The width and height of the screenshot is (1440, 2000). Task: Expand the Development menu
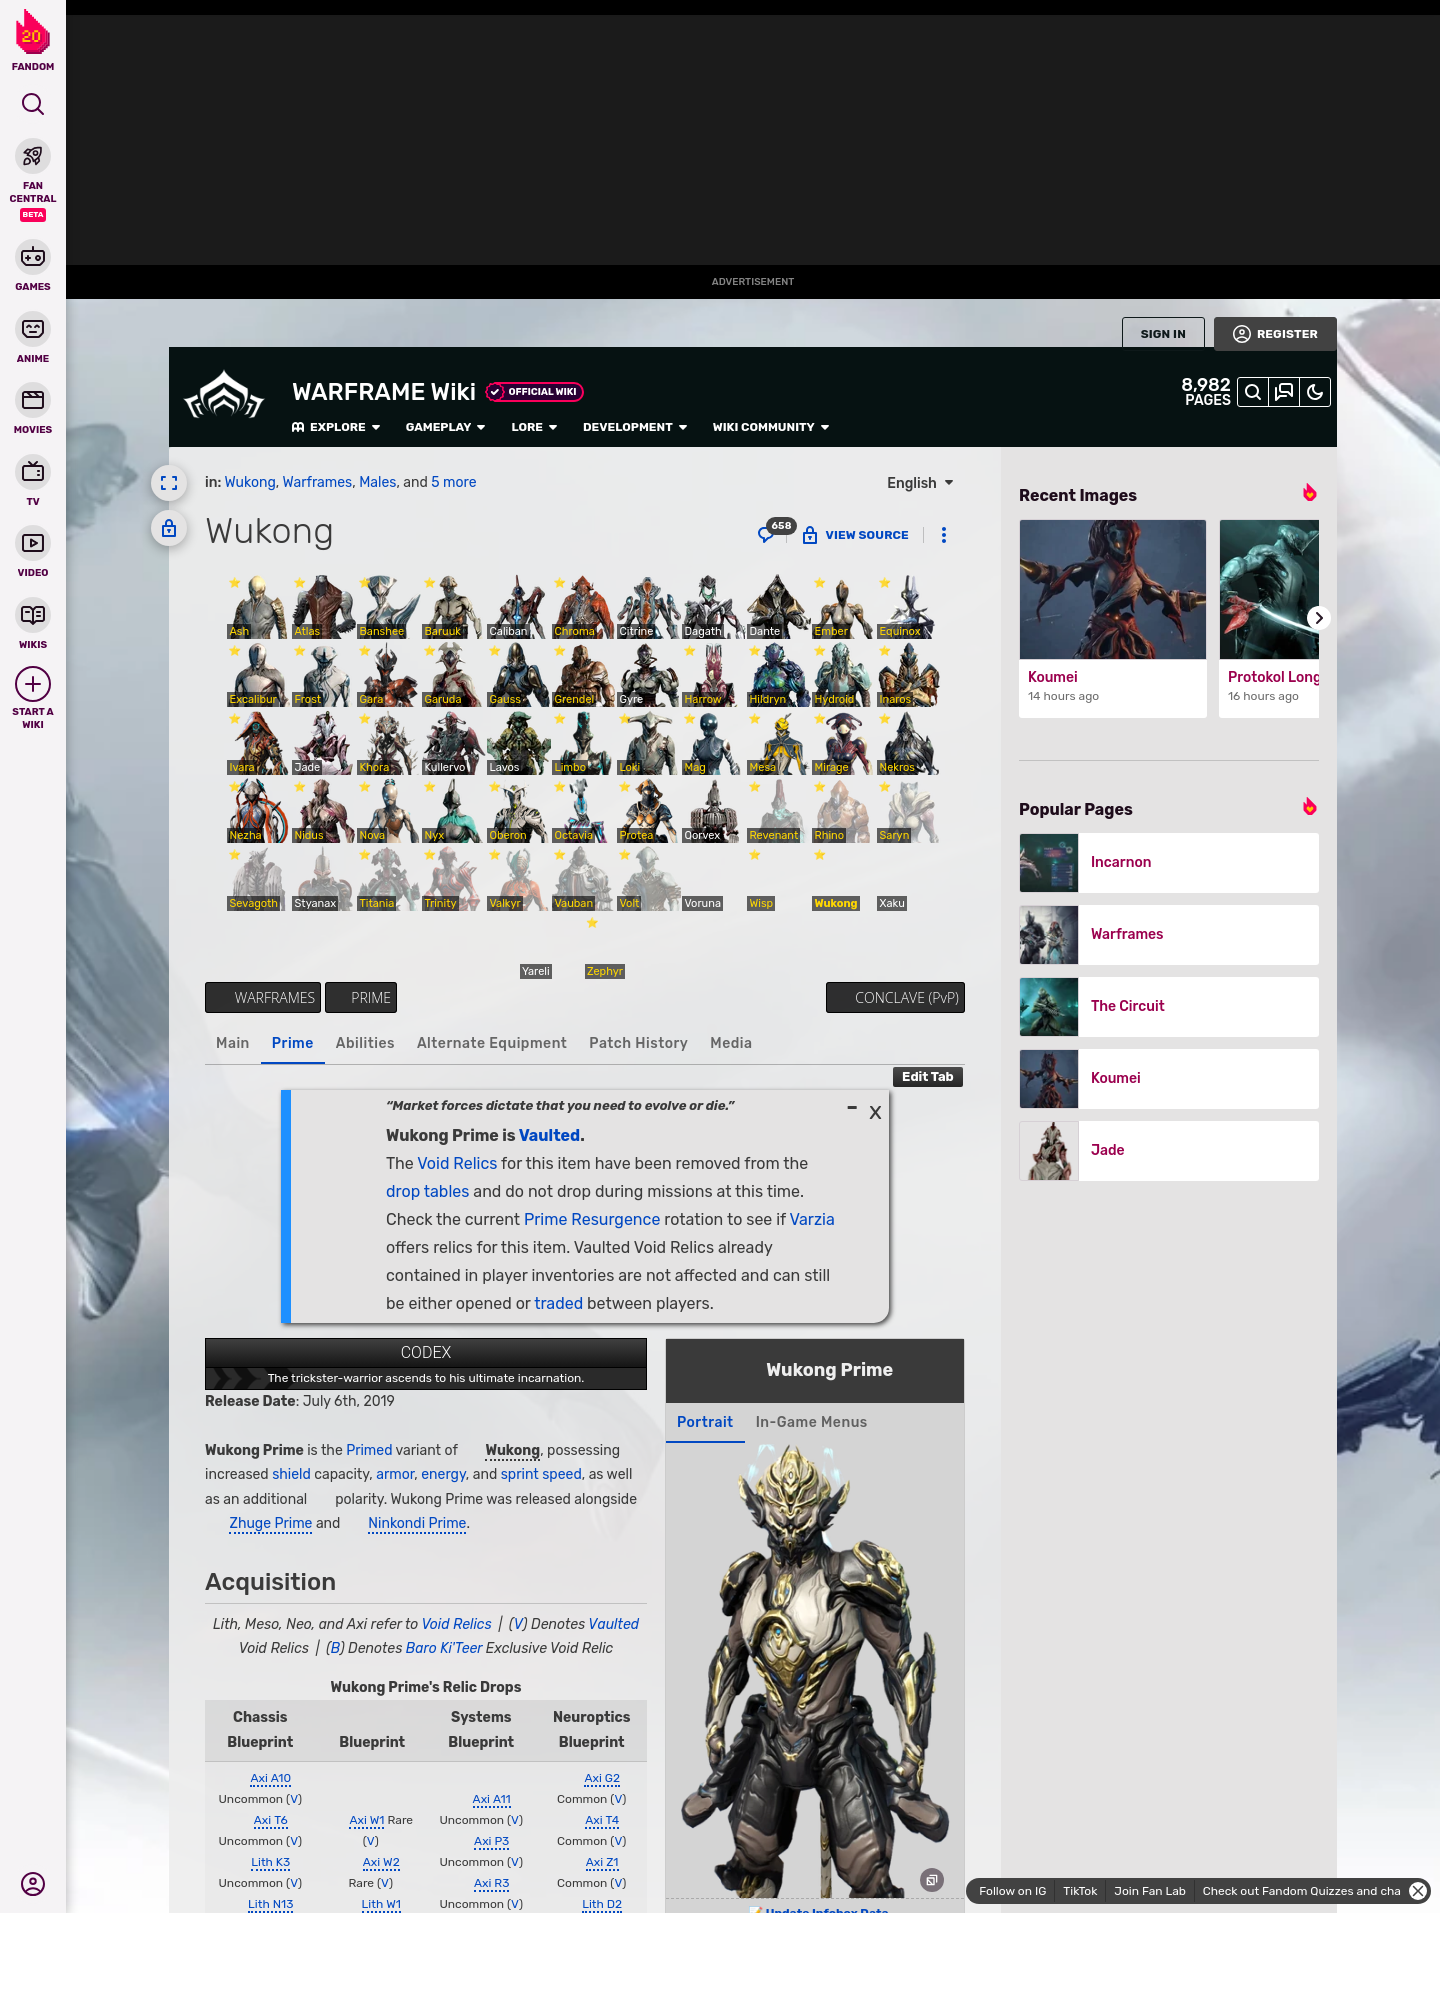(x=635, y=427)
